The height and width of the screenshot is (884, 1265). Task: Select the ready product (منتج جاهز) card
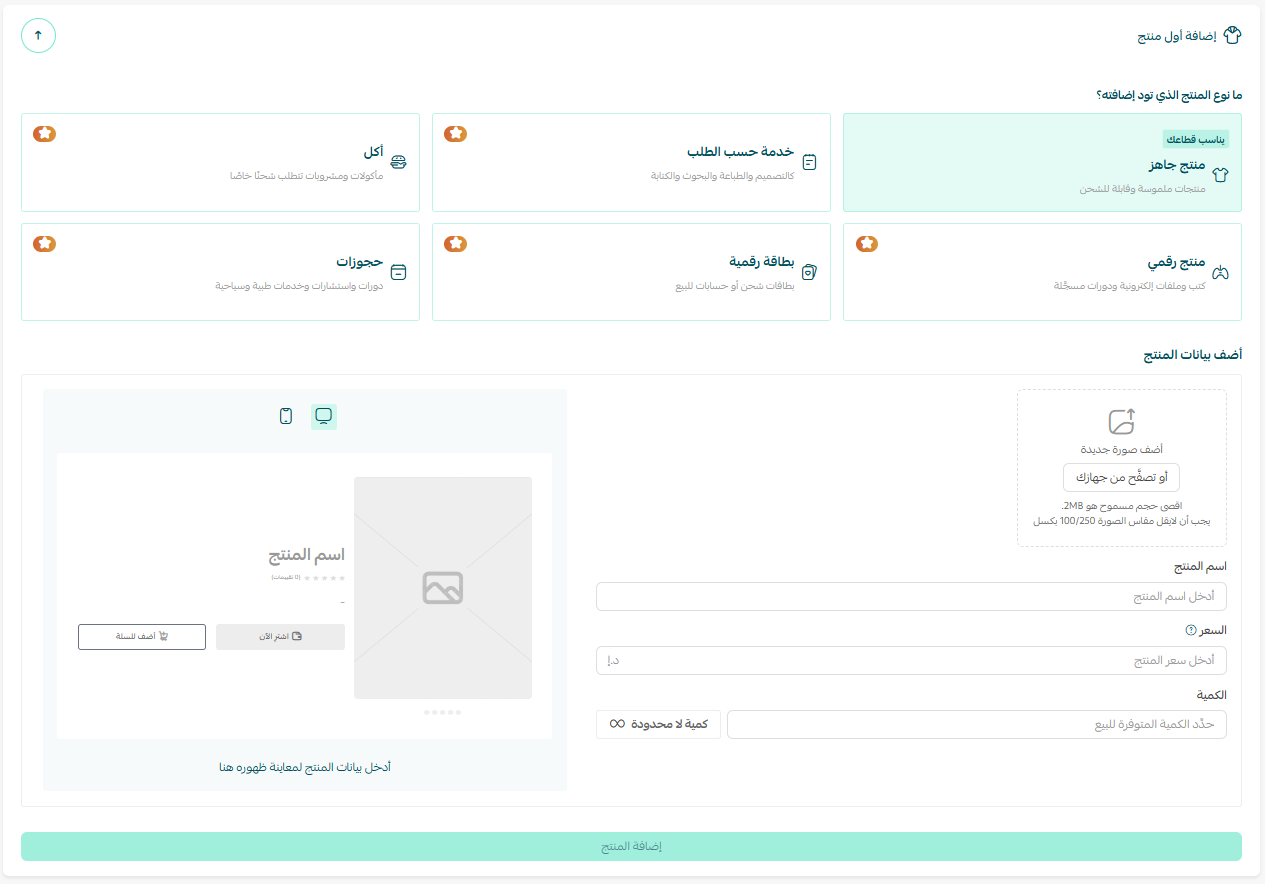pyautogui.click(x=1041, y=162)
